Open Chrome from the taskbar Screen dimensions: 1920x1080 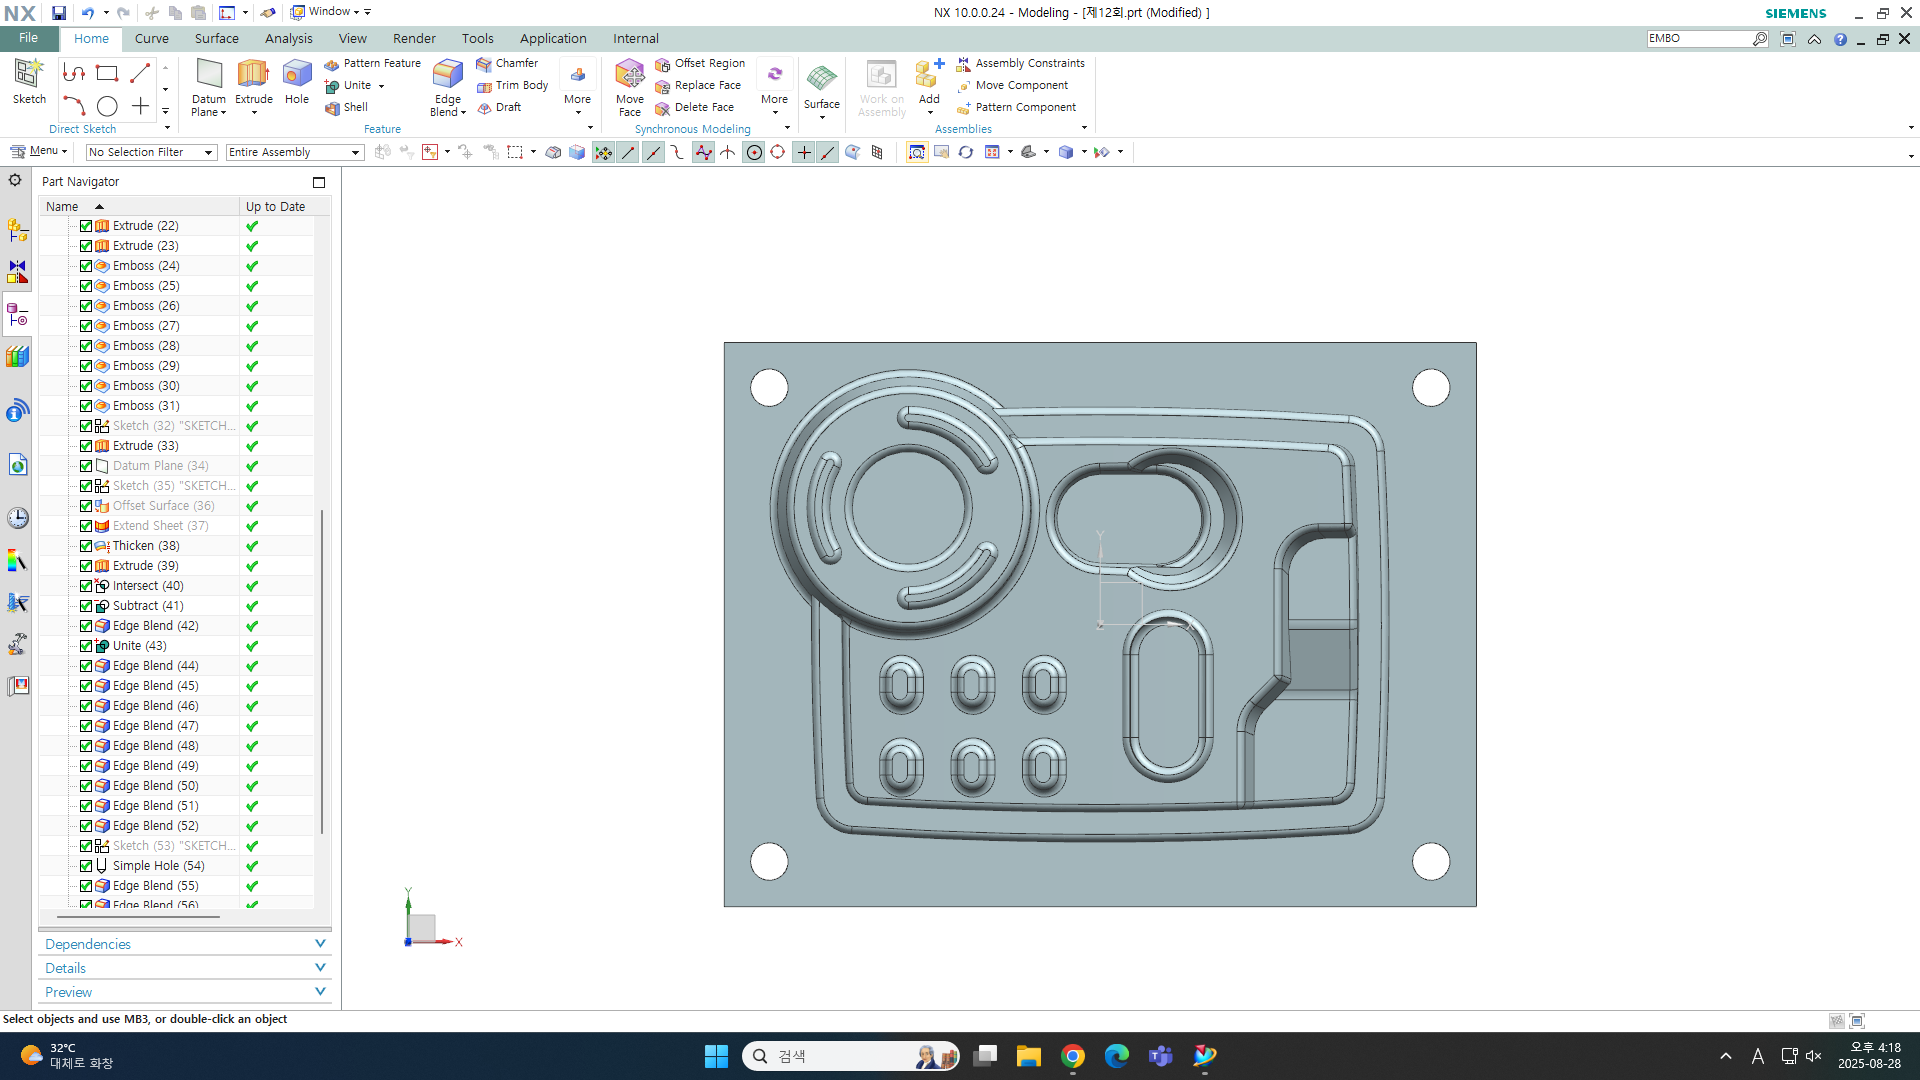[1073, 1056]
